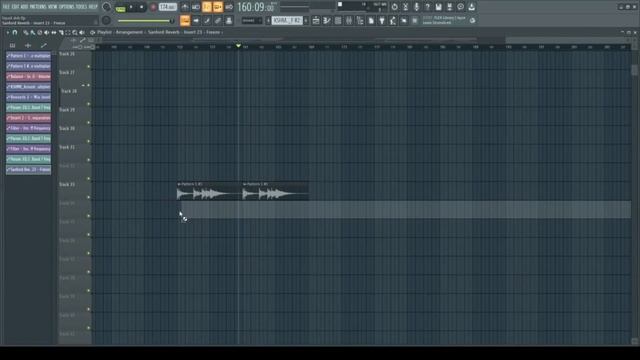Click the render/export audio icon
This screenshot has height=360, width=640.
pos(449,7)
